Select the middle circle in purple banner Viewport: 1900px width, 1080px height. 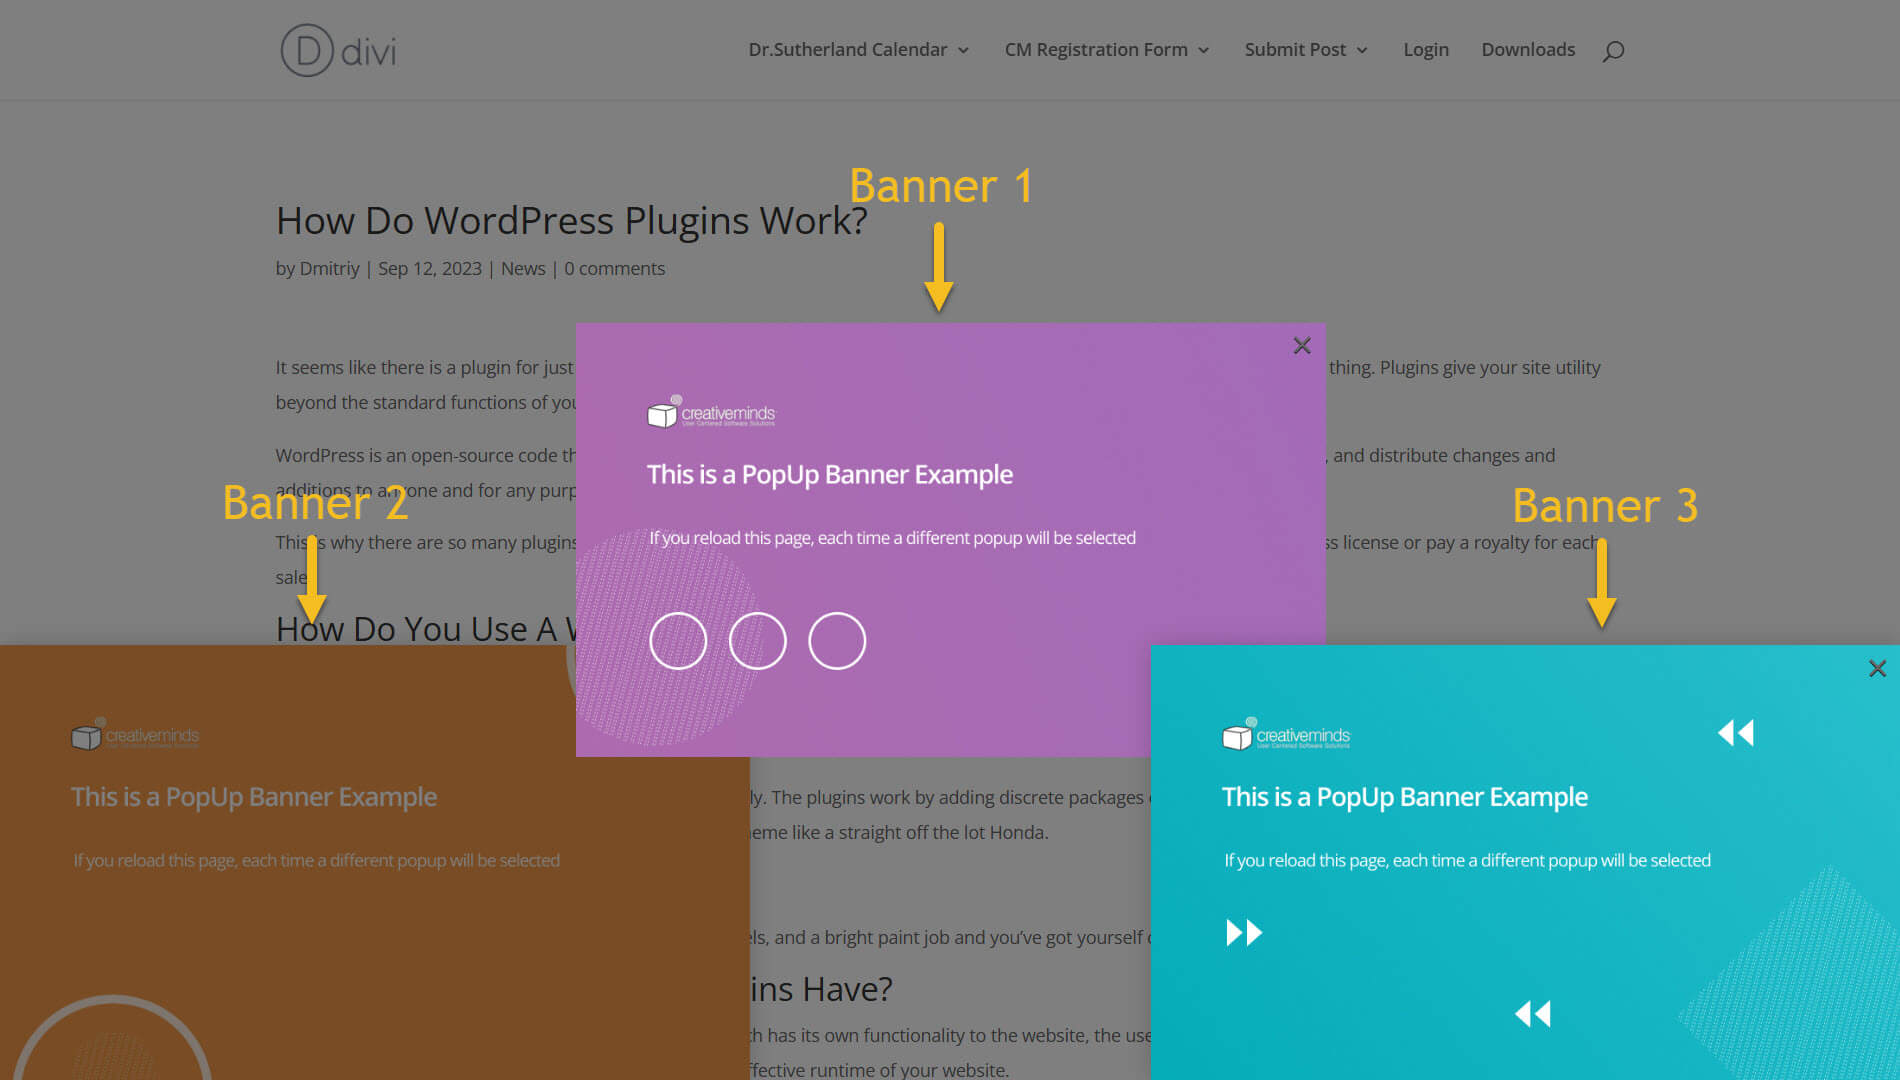(x=757, y=641)
